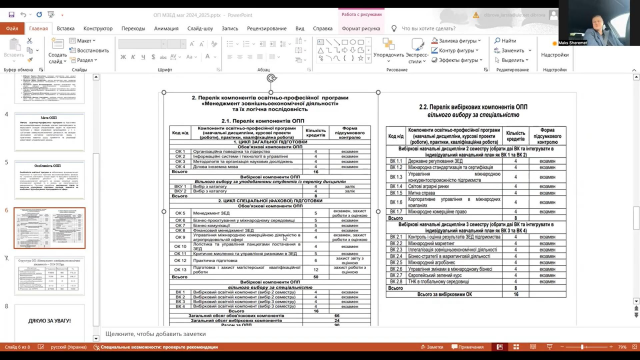This screenshot has width=640, height=360.
Task: Click the Save icon in quick access toolbar
Action: 11,15
